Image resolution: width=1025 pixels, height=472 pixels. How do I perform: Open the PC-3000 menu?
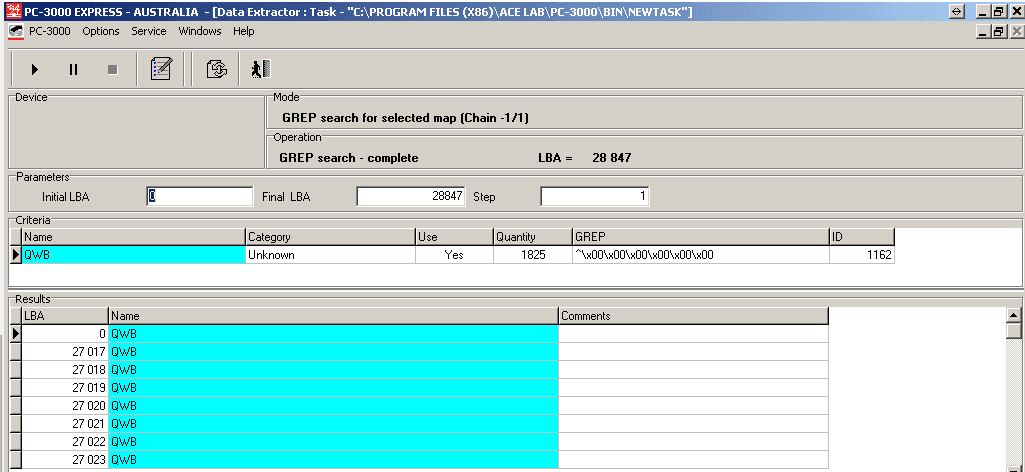click(x=50, y=31)
